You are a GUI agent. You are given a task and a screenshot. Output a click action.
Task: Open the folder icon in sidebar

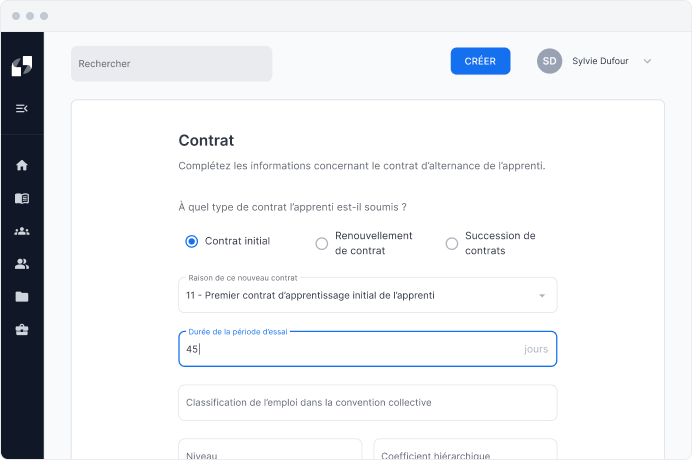point(22,297)
